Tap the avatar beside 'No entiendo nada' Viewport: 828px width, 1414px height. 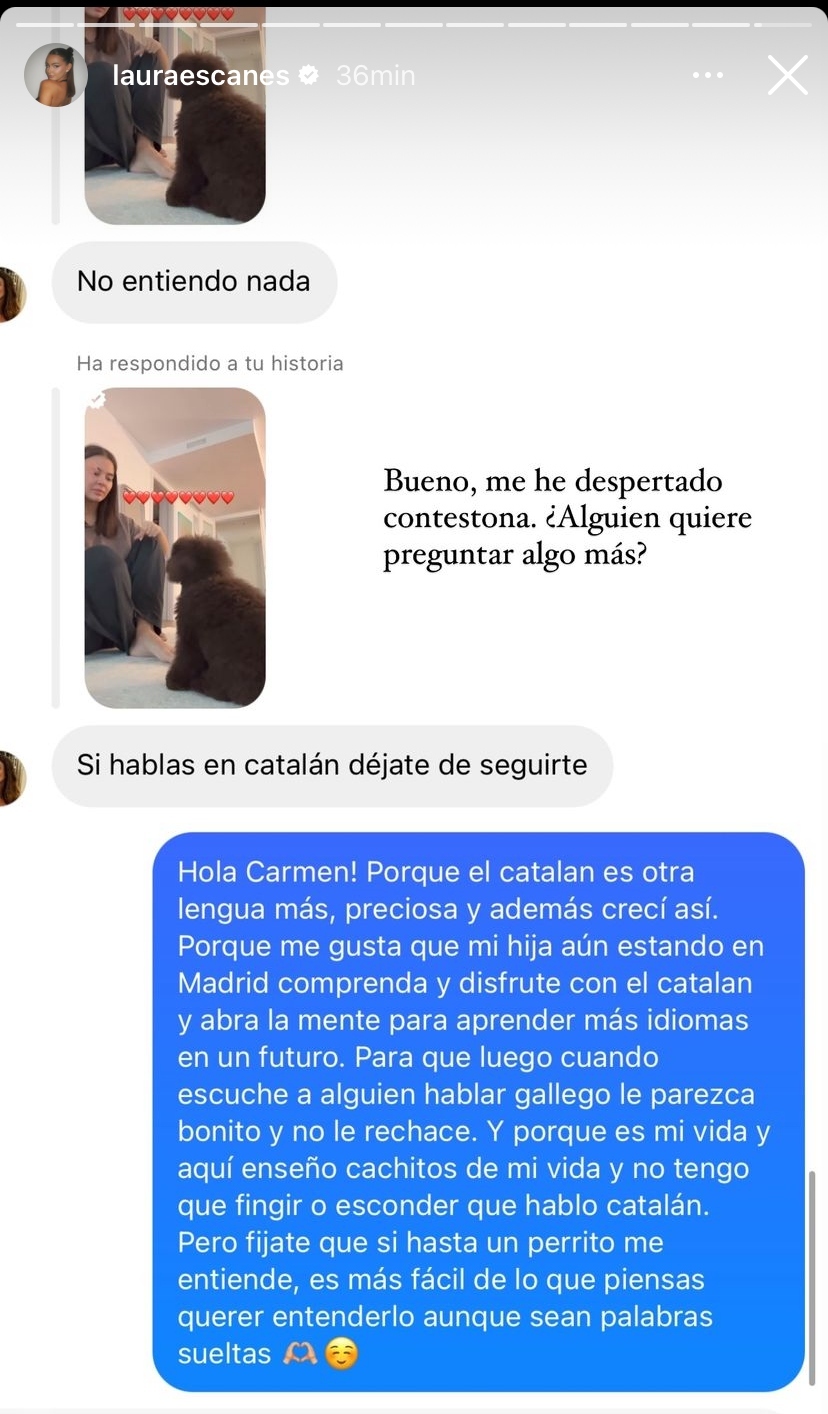10,294
